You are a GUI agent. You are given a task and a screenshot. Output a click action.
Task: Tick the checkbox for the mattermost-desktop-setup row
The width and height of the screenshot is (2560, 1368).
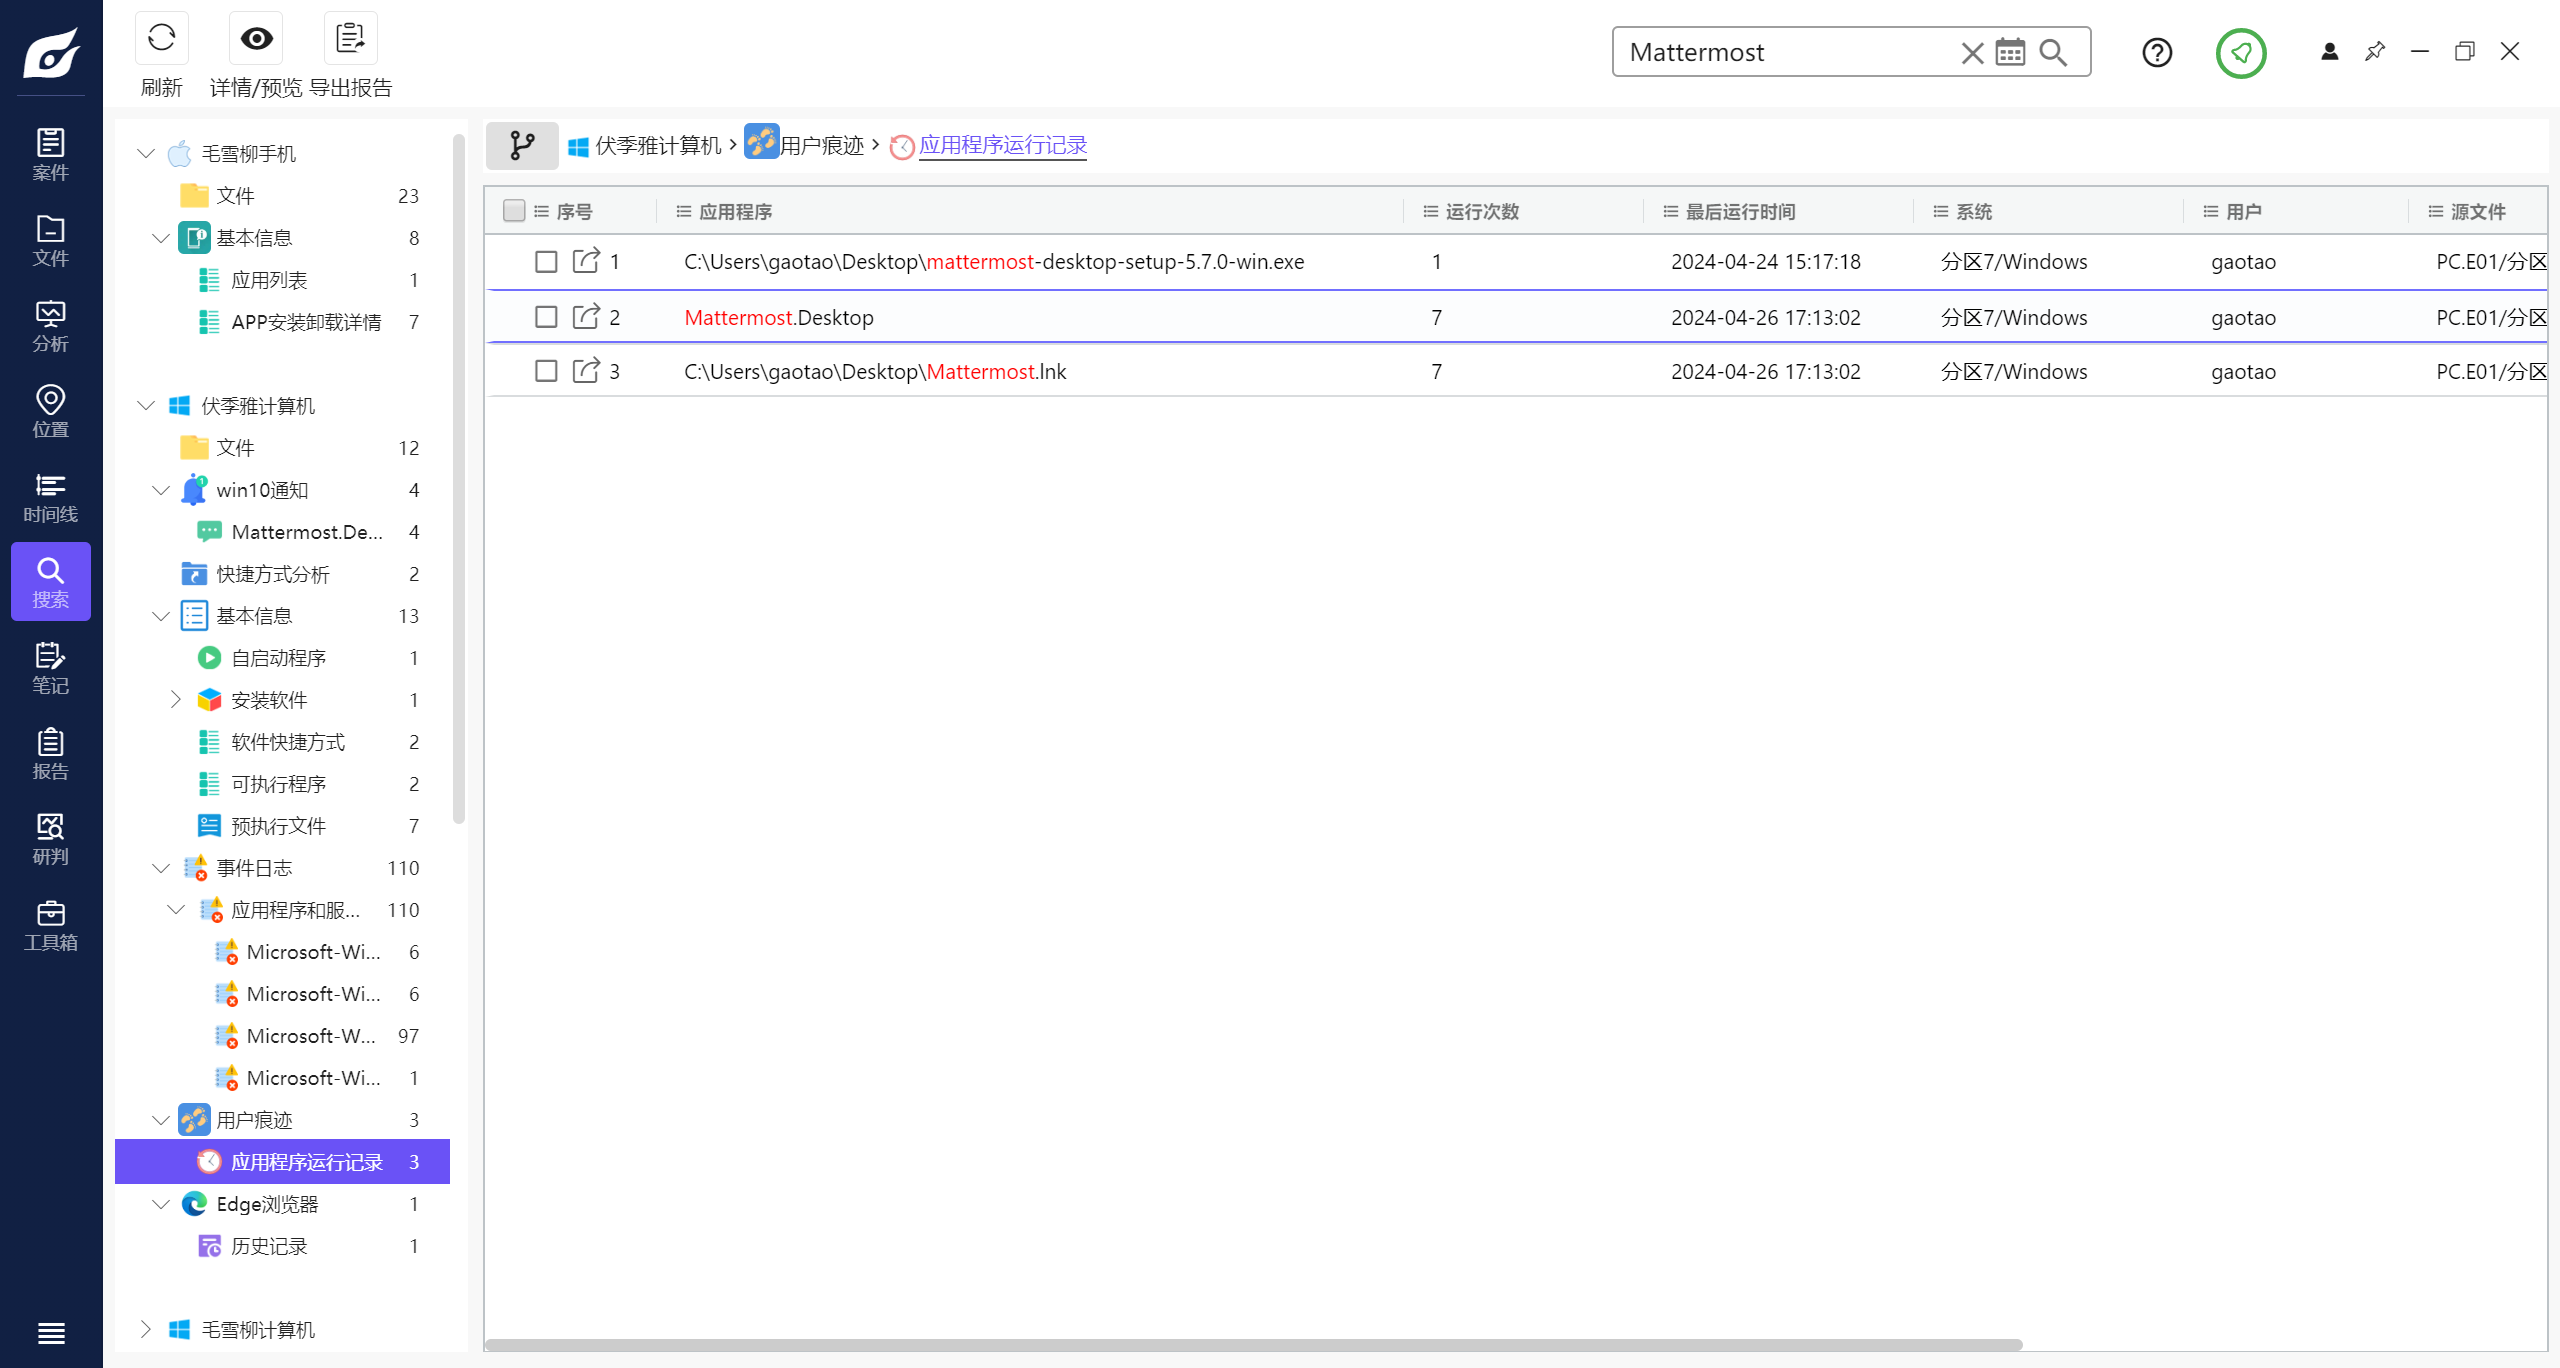546,262
